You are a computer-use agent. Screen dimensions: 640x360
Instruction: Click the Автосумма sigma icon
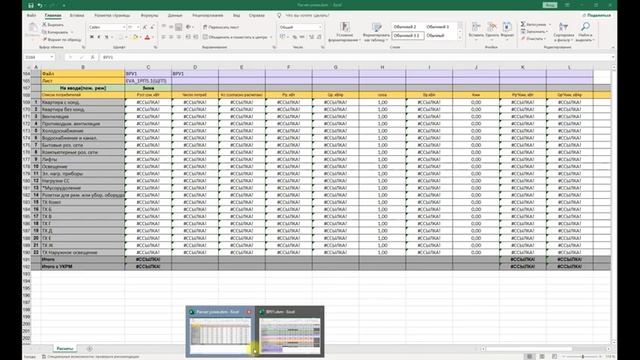click(x=523, y=24)
